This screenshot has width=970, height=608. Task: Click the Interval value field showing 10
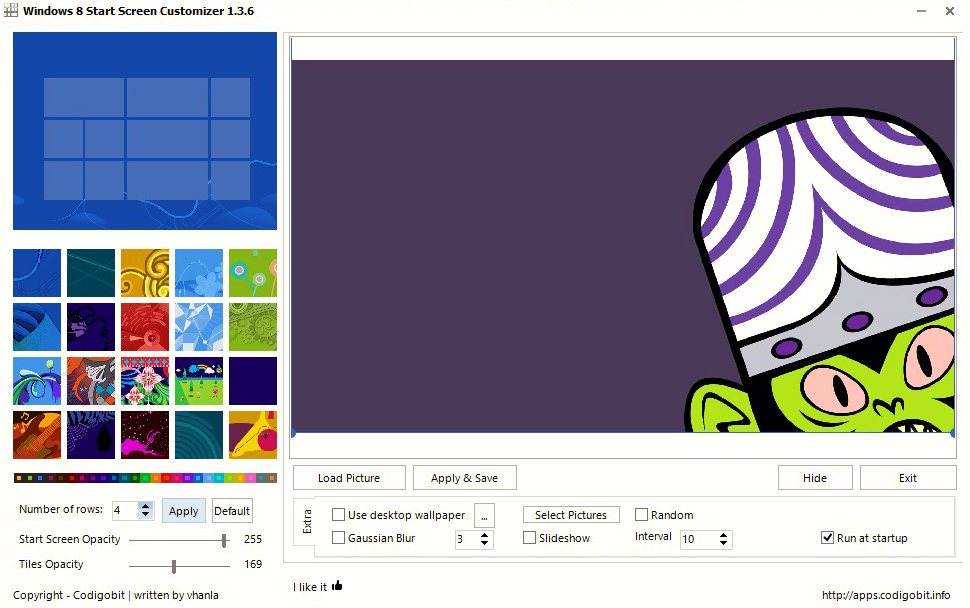click(698, 539)
